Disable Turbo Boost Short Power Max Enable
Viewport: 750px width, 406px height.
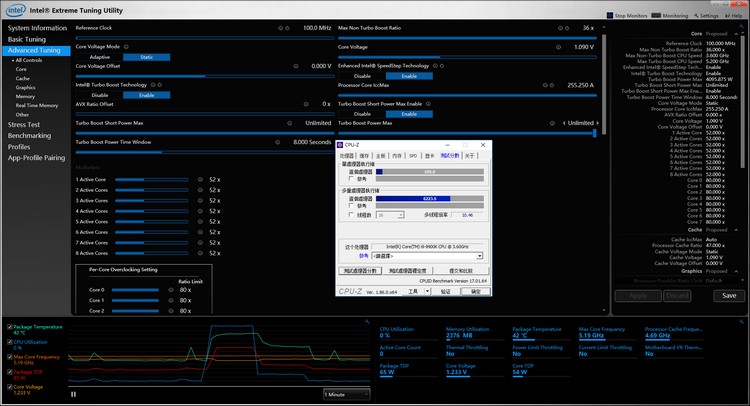(x=362, y=114)
